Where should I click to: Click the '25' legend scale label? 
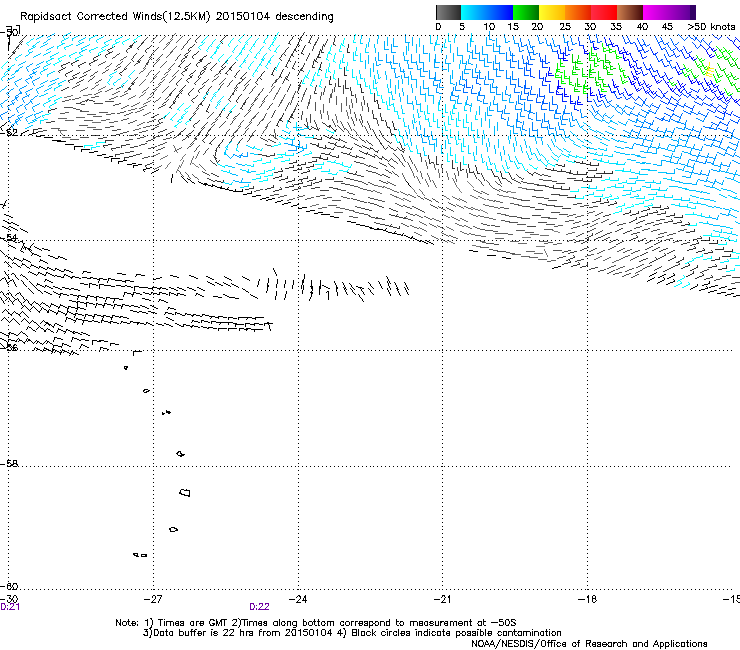point(565,27)
